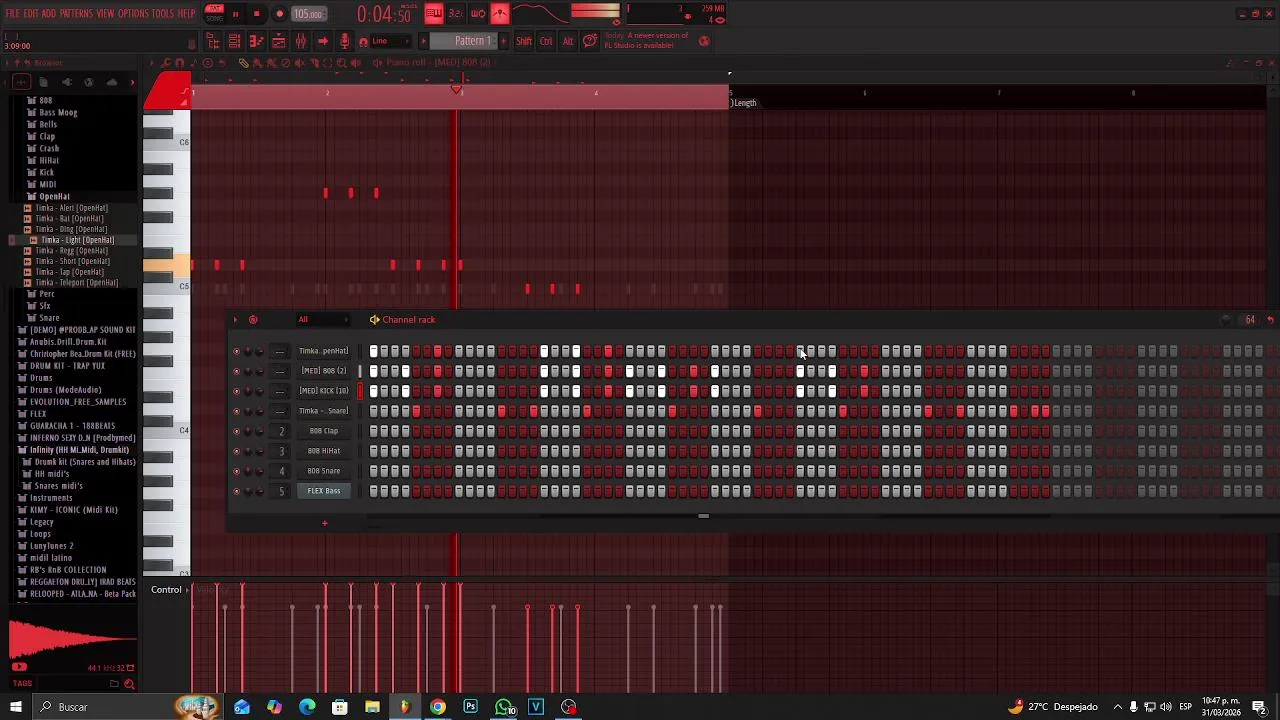Open the PATTERNS menu
Screen dimensions: 1280x720
(76, 14)
